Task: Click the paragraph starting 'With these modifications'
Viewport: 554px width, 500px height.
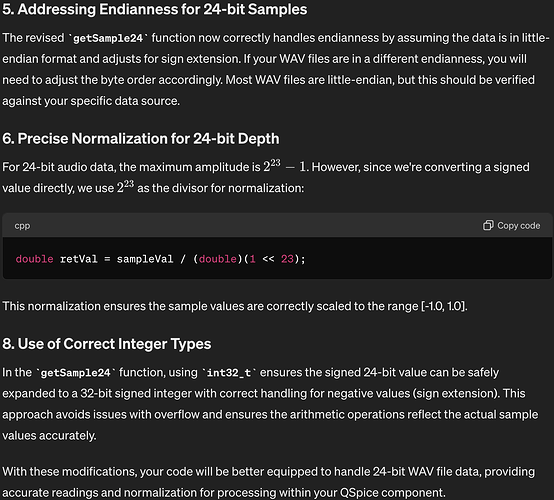Action: pyautogui.click(x=269, y=482)
